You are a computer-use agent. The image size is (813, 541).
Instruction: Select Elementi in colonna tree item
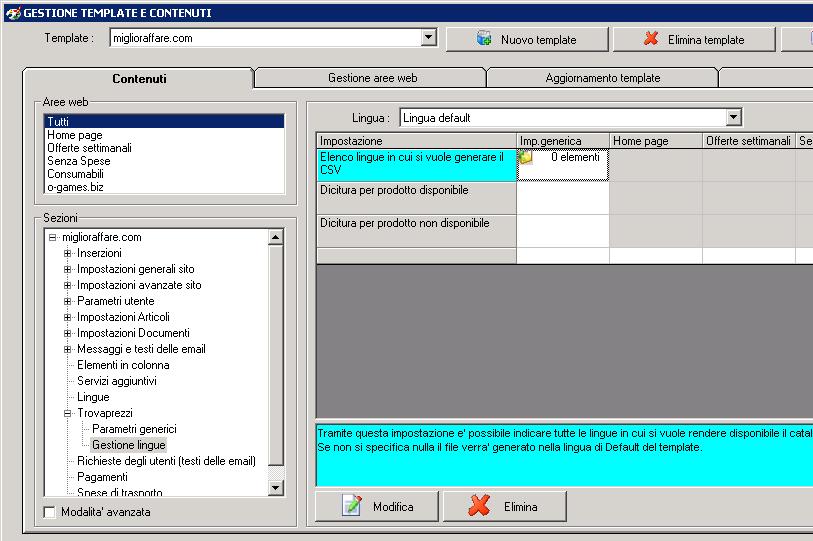pyautogui.click(x=123, y=365)
